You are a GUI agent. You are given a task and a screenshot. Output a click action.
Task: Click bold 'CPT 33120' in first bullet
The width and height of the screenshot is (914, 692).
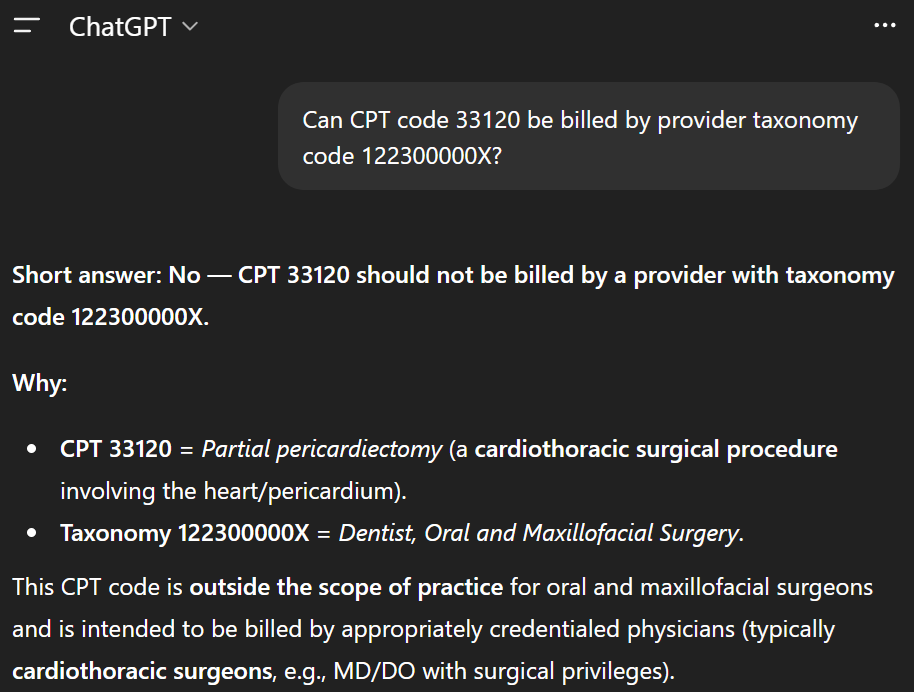tap(115, 449)
